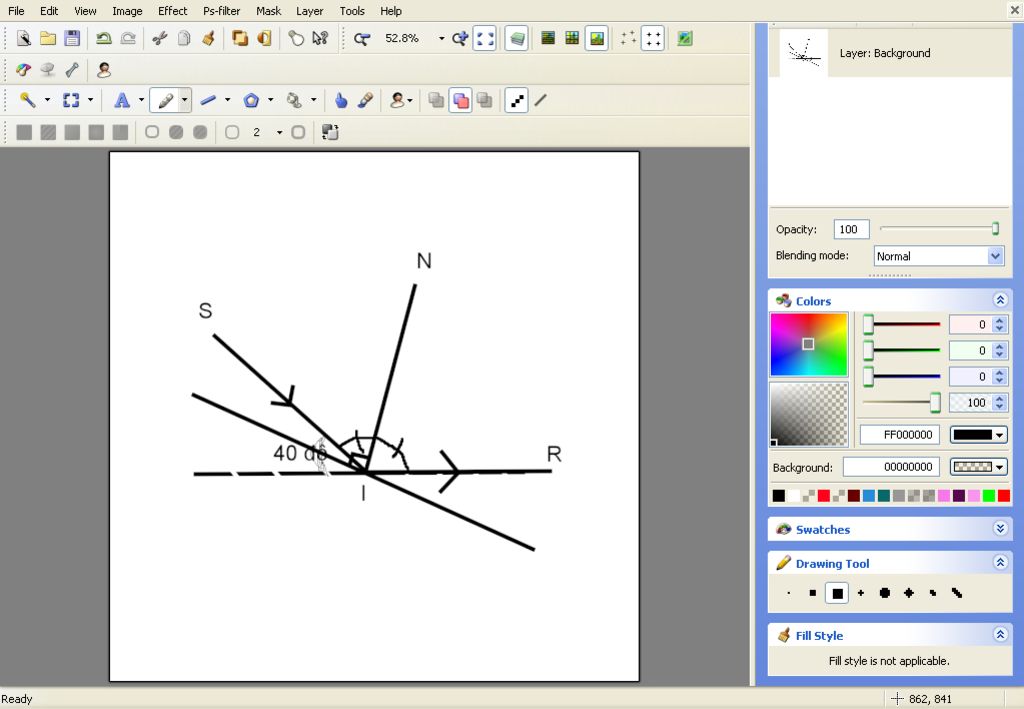Undo the last action

click(x=103, y=39)
